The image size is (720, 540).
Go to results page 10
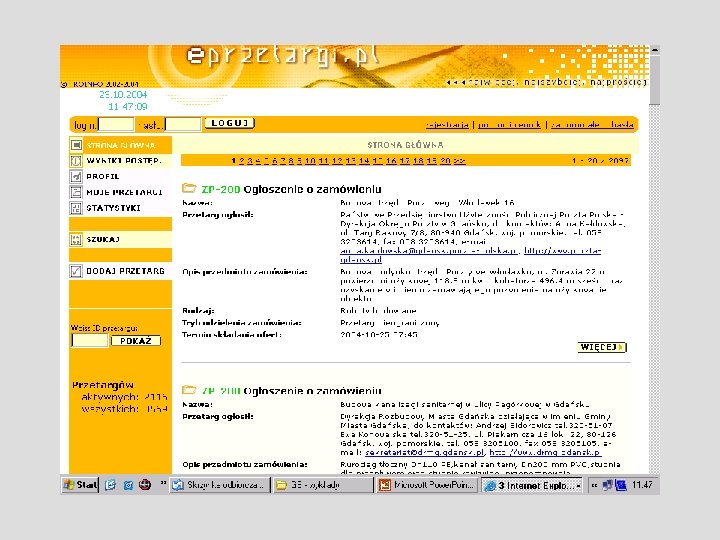click(310, 161)
